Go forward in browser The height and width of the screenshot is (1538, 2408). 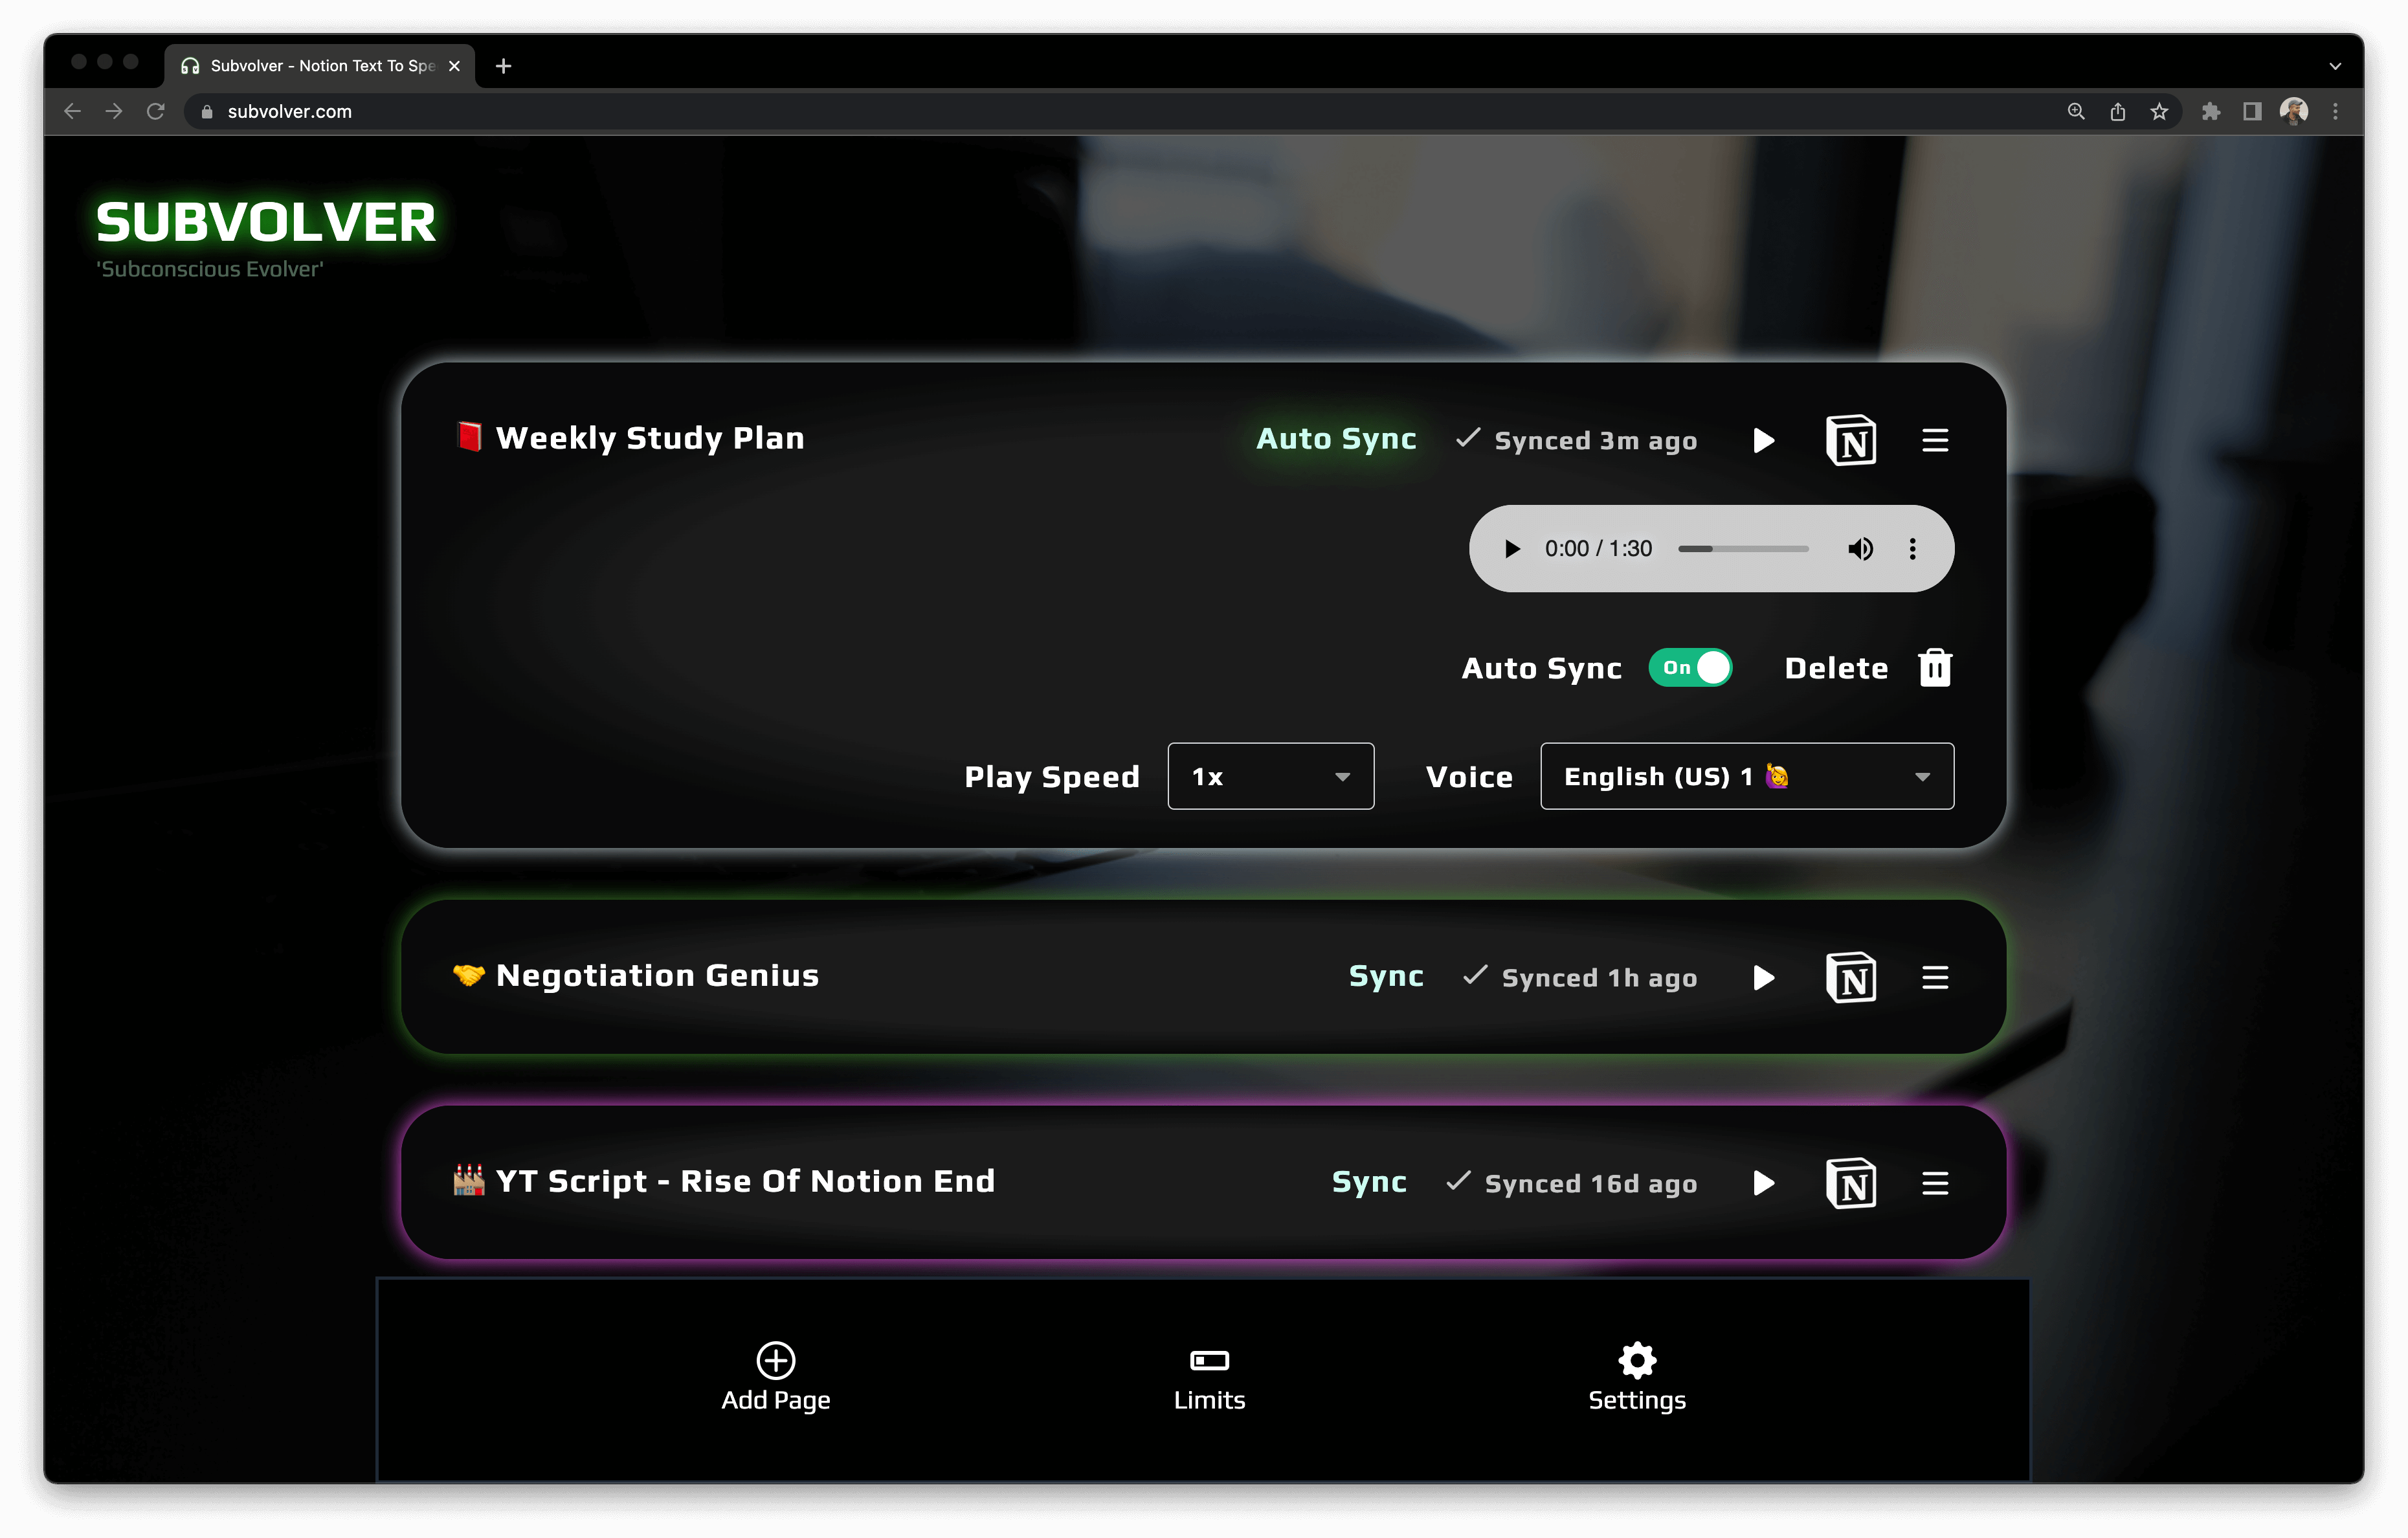pyautogui.click(x=114, y=111)
